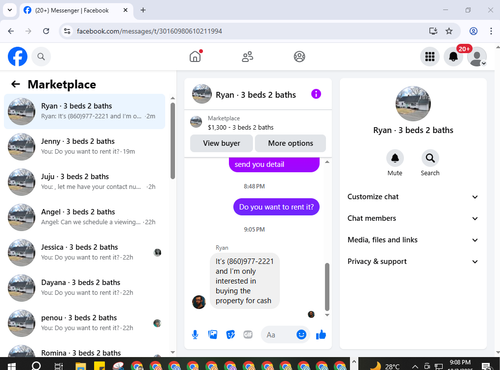Click Ryan's avatar next to his message

[x=199, y=302]
